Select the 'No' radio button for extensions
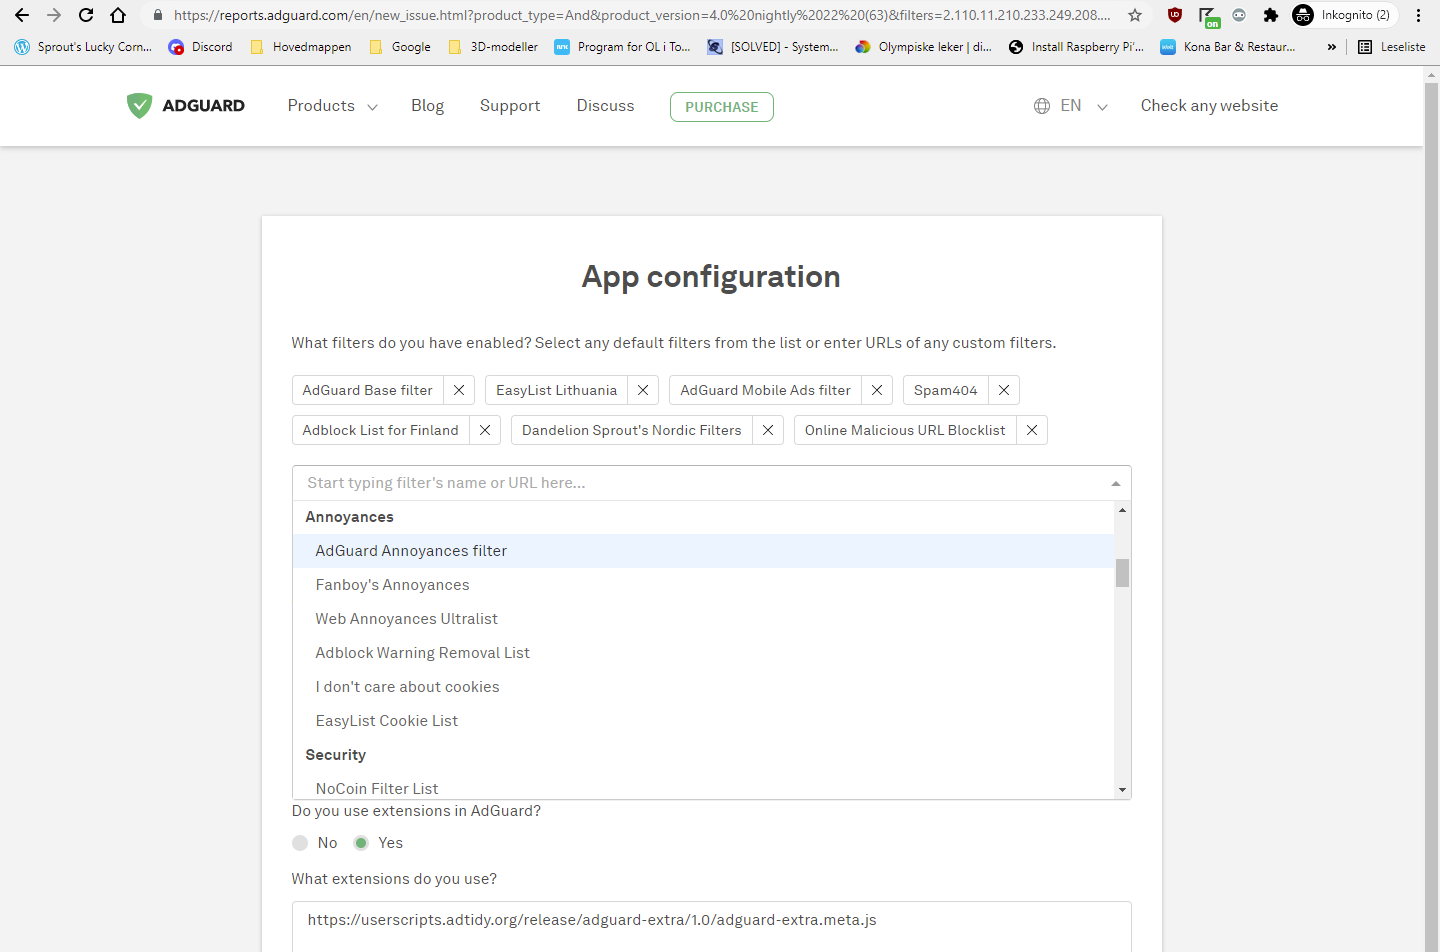The image size is (1440, 952). [300, 842]
